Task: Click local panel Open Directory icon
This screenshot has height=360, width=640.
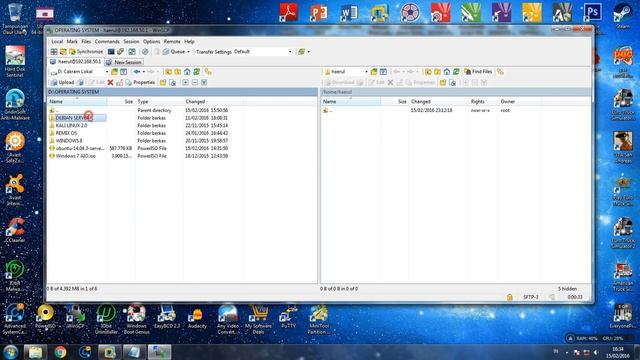Action: [115, 72]
